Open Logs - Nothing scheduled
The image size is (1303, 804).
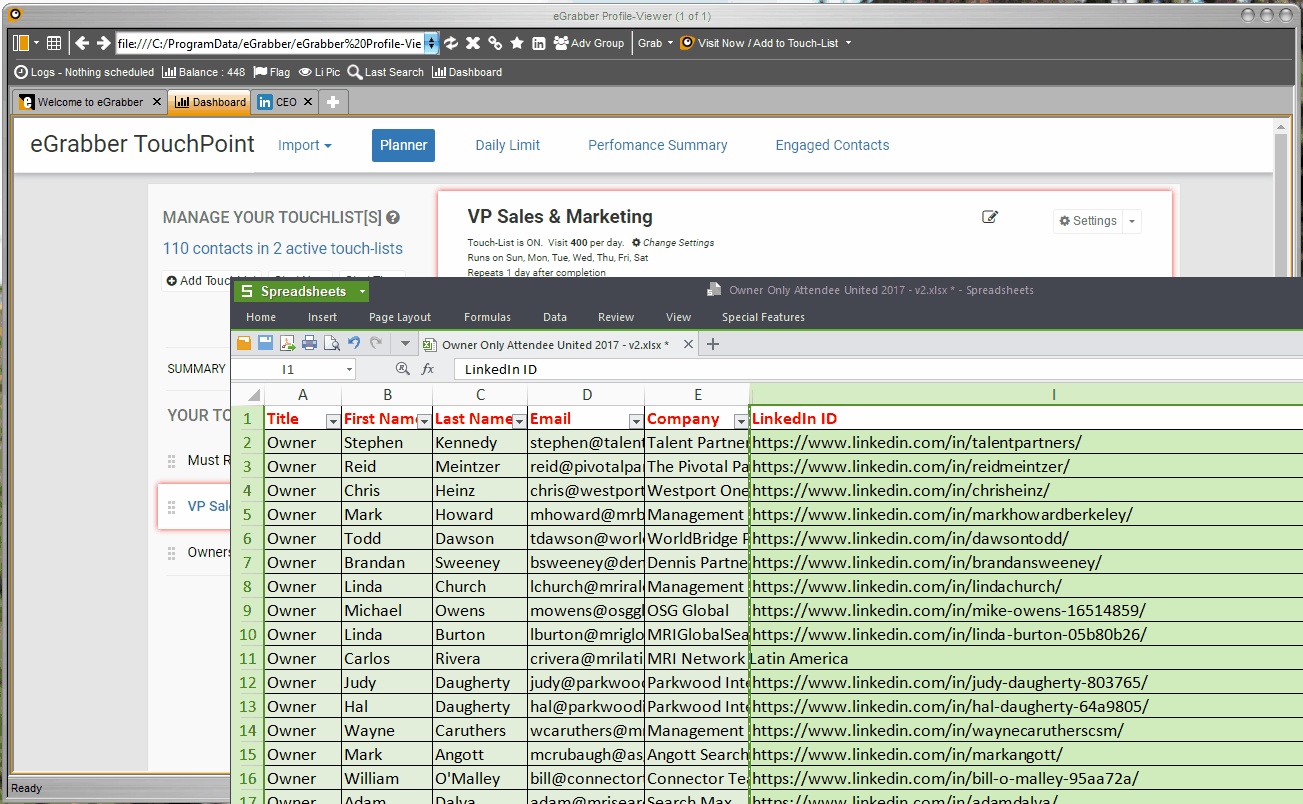[x=84, y=72]
